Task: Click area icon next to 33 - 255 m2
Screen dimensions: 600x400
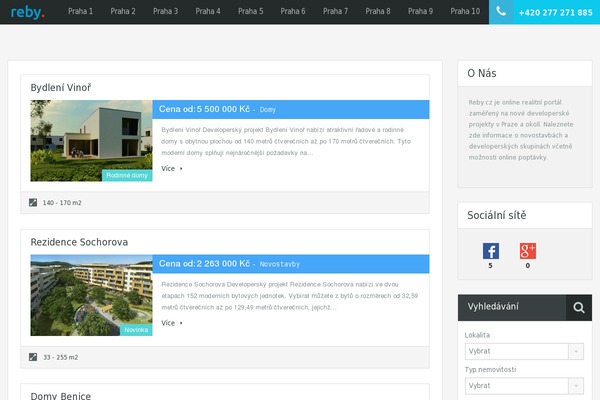Action: [x=33, y=357]
